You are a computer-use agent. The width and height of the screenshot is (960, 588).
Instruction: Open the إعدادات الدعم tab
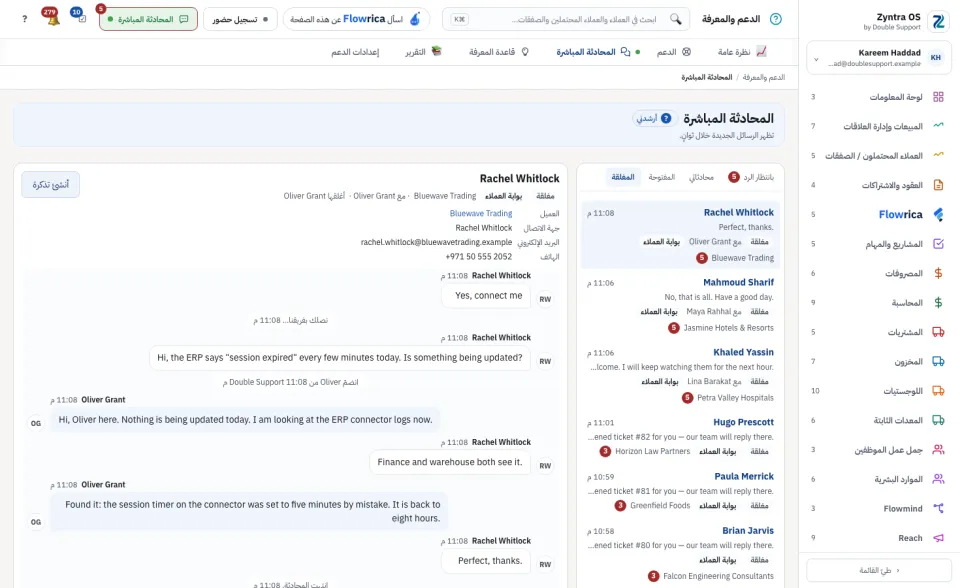pos(355,52)
